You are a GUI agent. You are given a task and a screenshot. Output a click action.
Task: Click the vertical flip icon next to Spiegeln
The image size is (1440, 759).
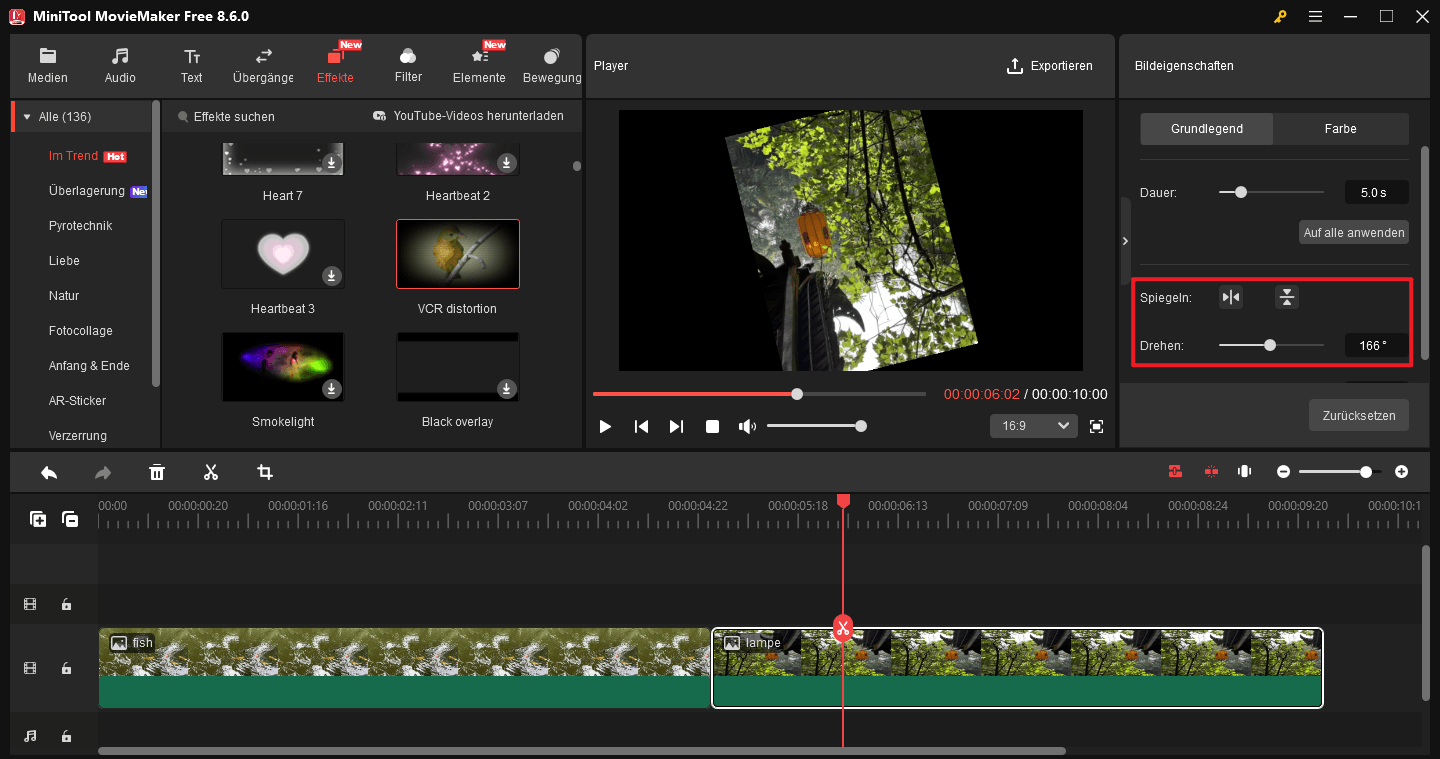(1286, 297)
